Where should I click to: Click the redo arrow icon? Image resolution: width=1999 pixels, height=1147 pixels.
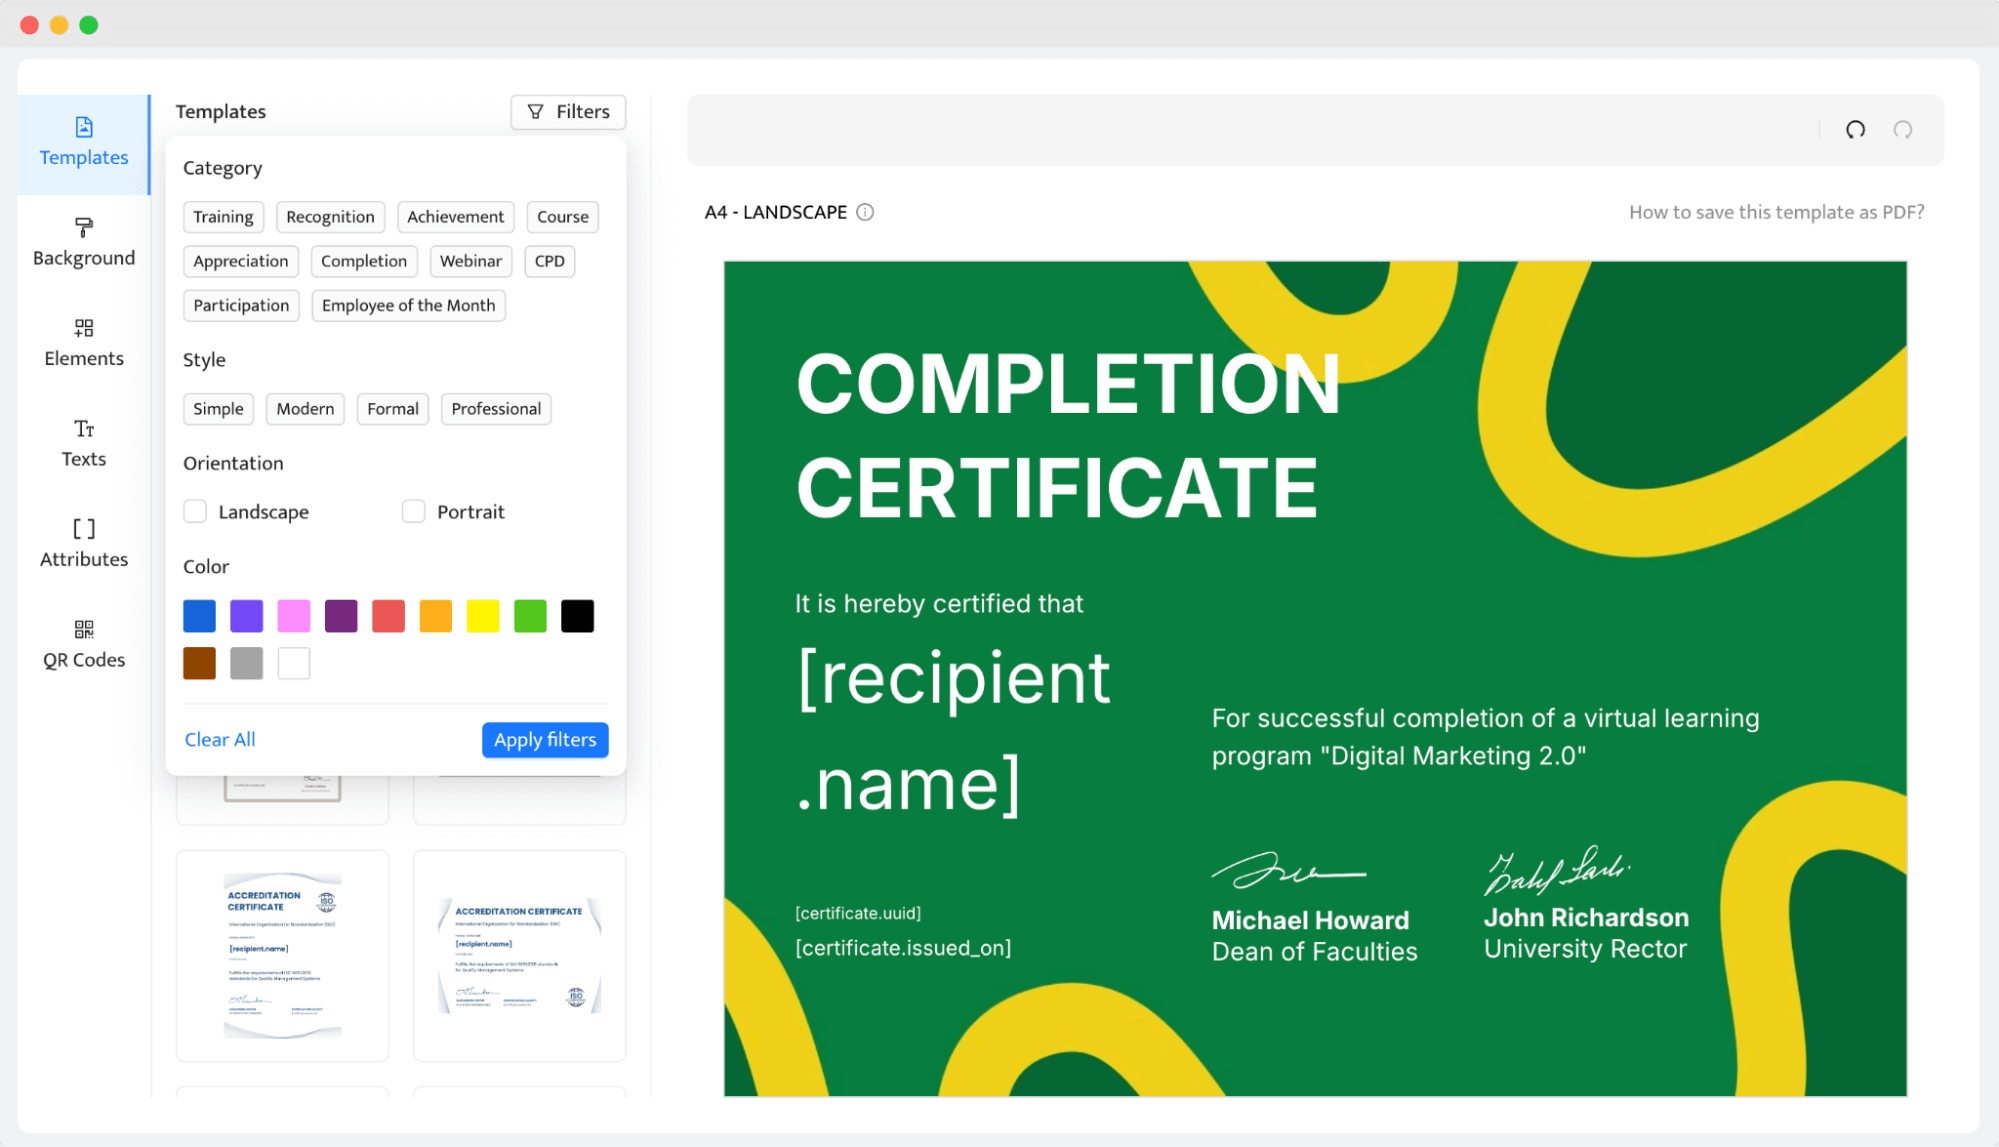point(1903,130)
